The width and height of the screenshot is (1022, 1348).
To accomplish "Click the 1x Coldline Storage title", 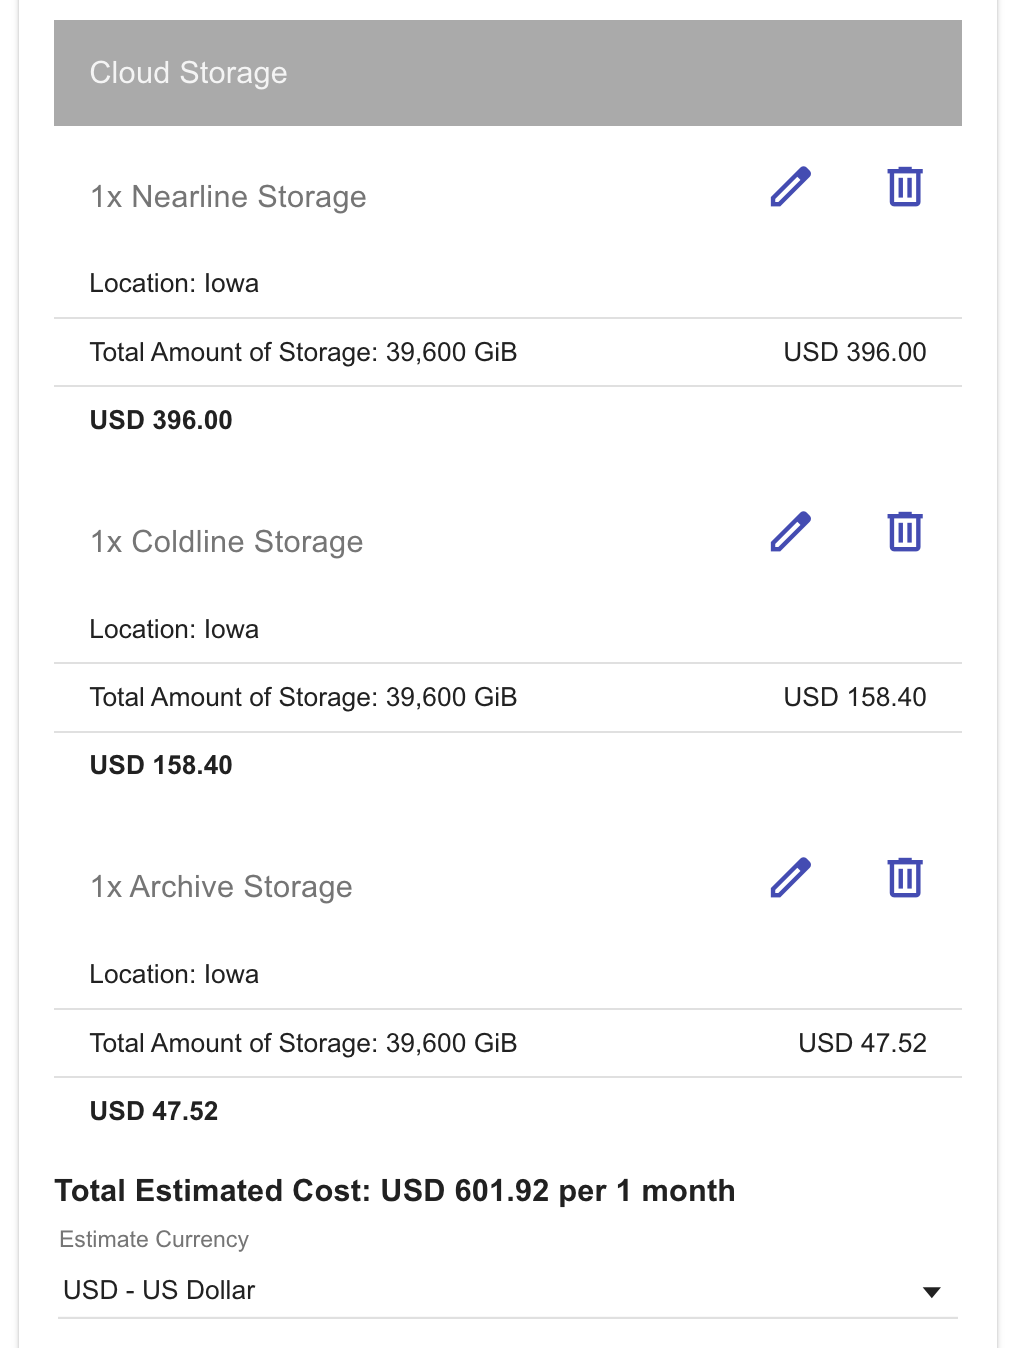I will coord(227,542).
